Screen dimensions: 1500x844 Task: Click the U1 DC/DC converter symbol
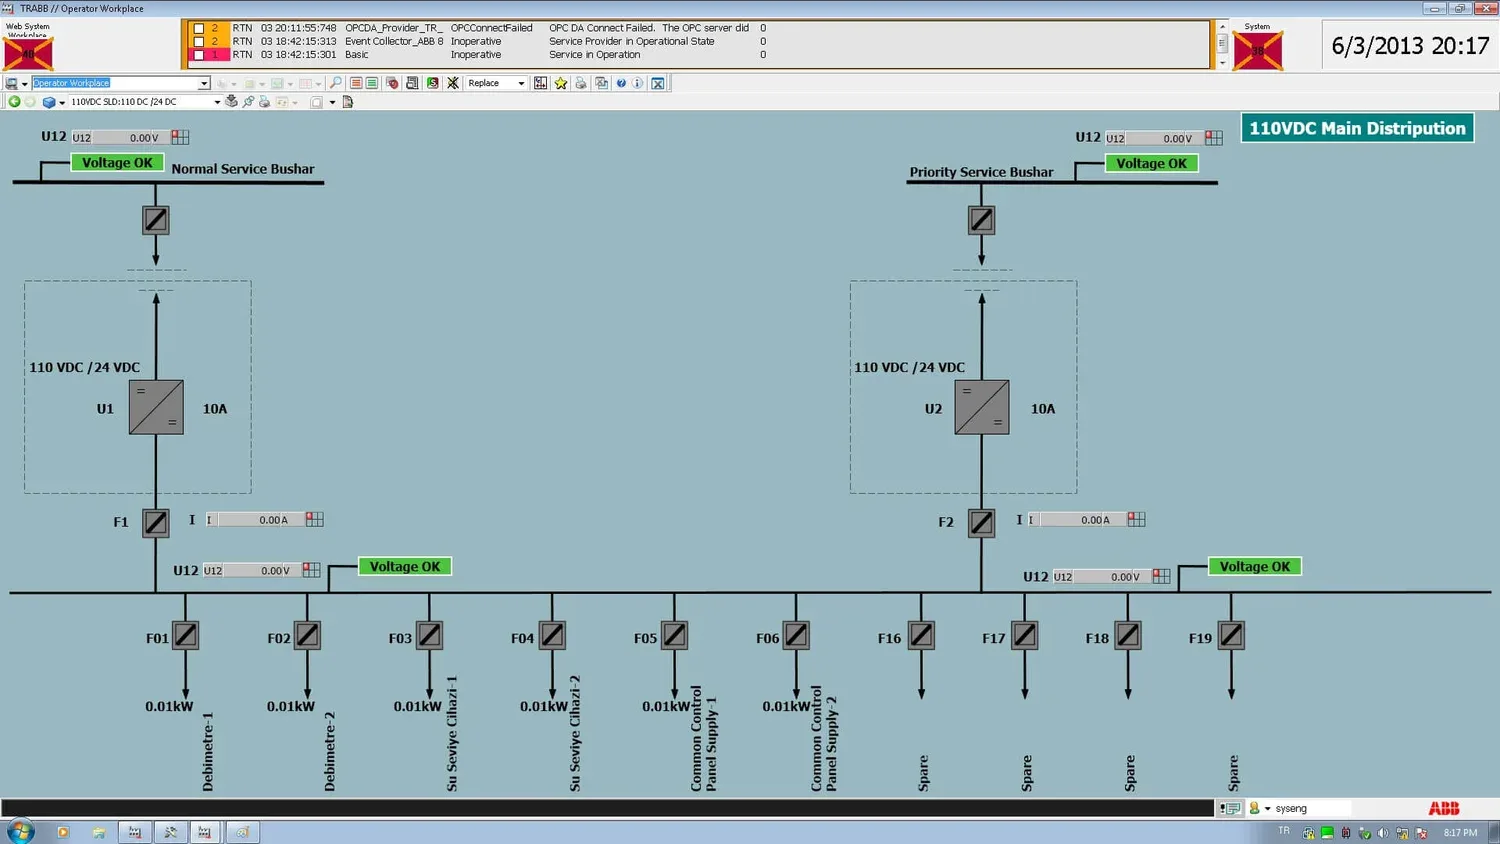click(156, 407)
